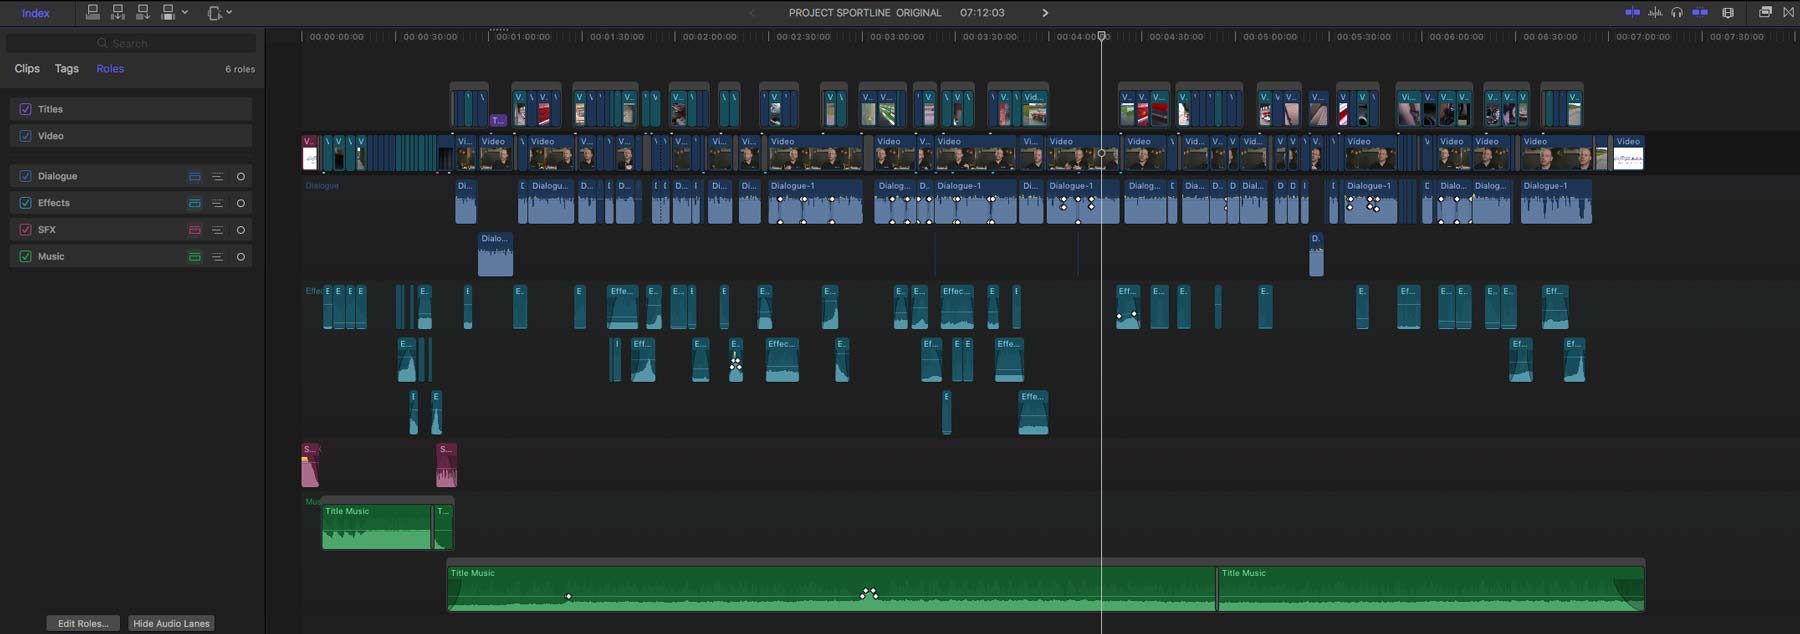
Task: Show audio lanes for SFX role
Action: tap(195, 230)
